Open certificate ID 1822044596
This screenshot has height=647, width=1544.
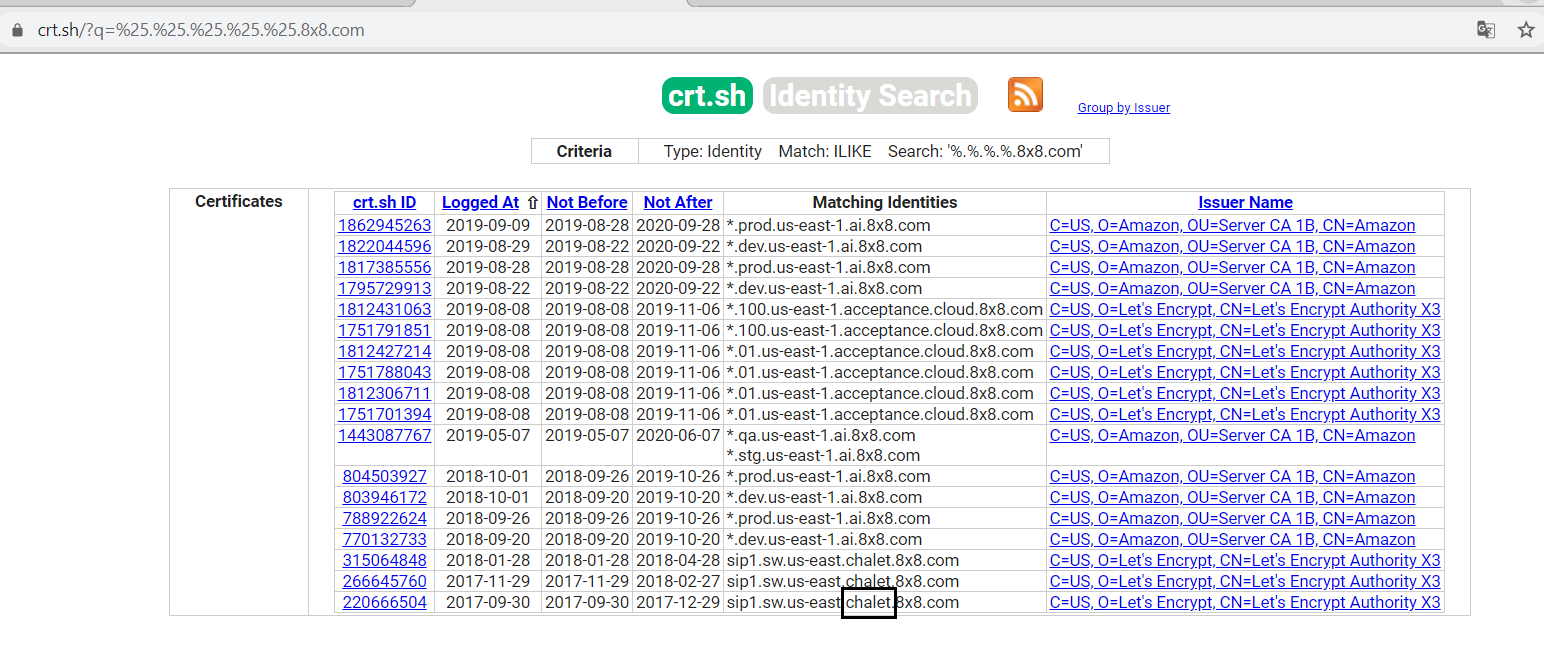click(x=385, y=246)
